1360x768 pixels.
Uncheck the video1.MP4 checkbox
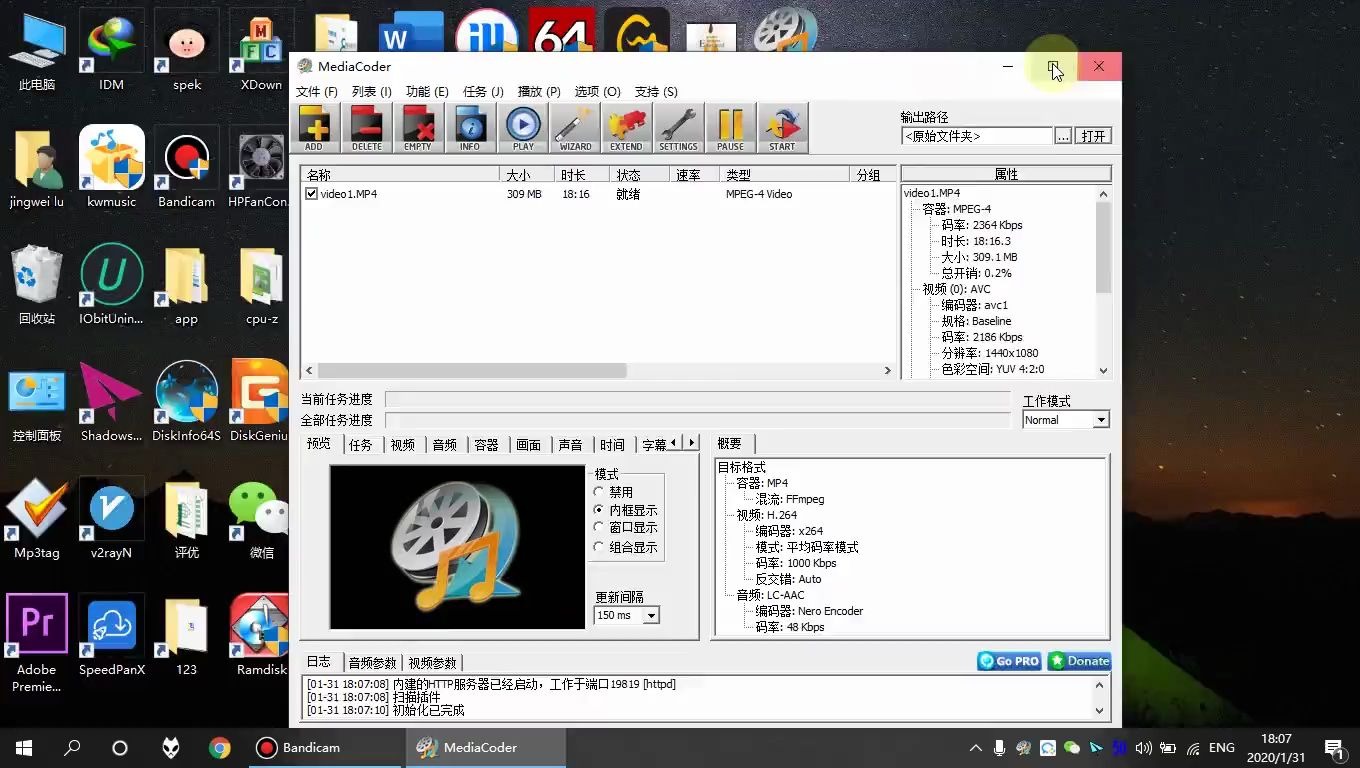tap(312, 194)
